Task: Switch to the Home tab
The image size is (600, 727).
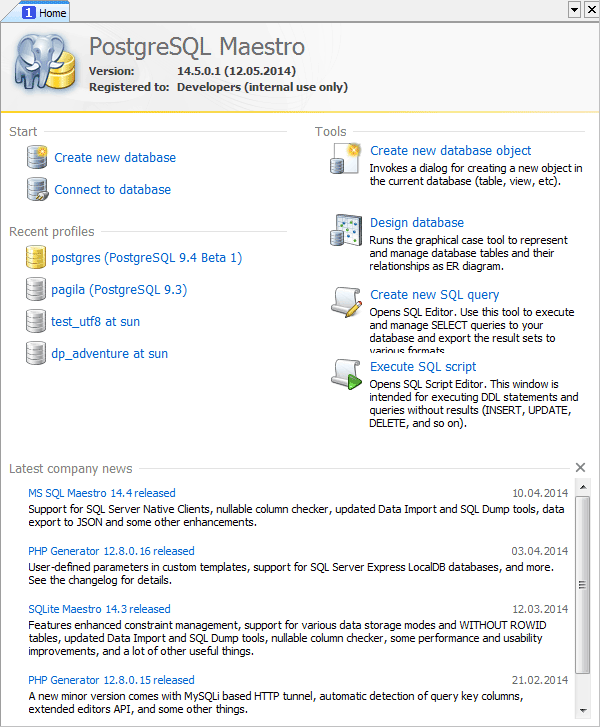Action: coord(44,12)
